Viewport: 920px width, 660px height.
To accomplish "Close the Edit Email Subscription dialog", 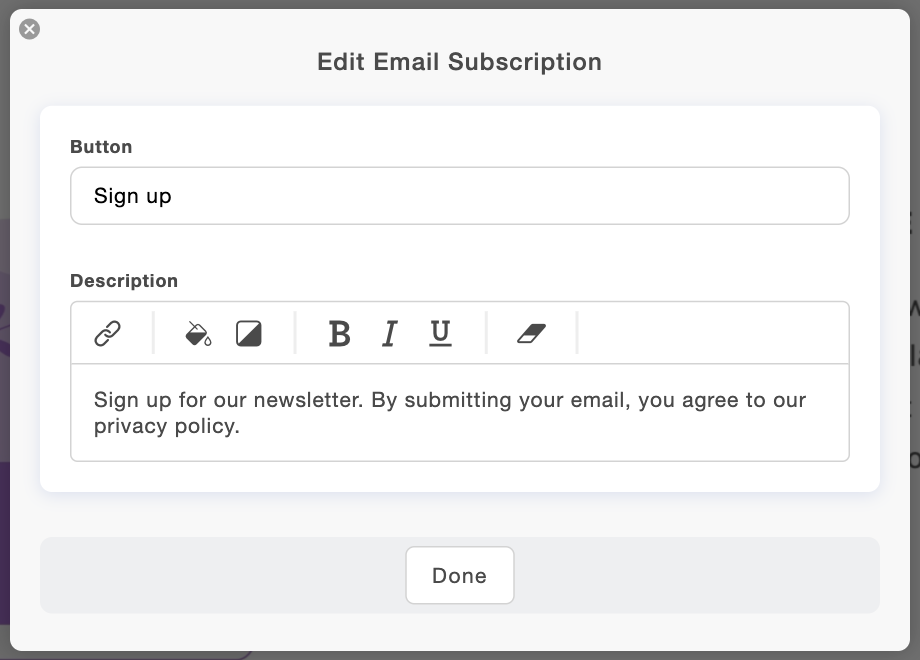I will tap(30, 29).
